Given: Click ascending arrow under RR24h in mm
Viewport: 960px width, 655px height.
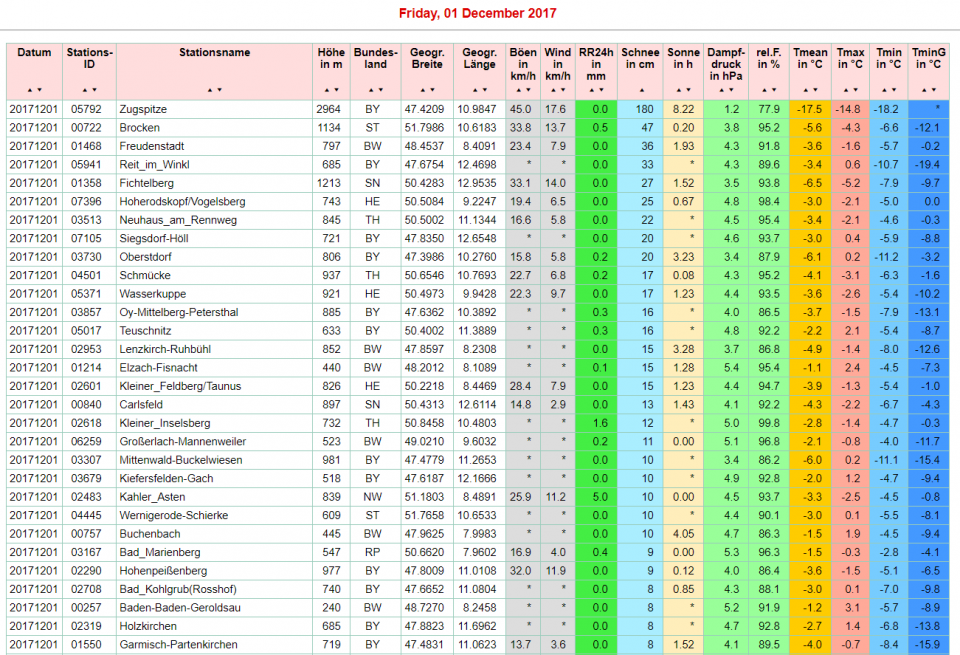Looking at the screenshot, I should tap(591, 90).
